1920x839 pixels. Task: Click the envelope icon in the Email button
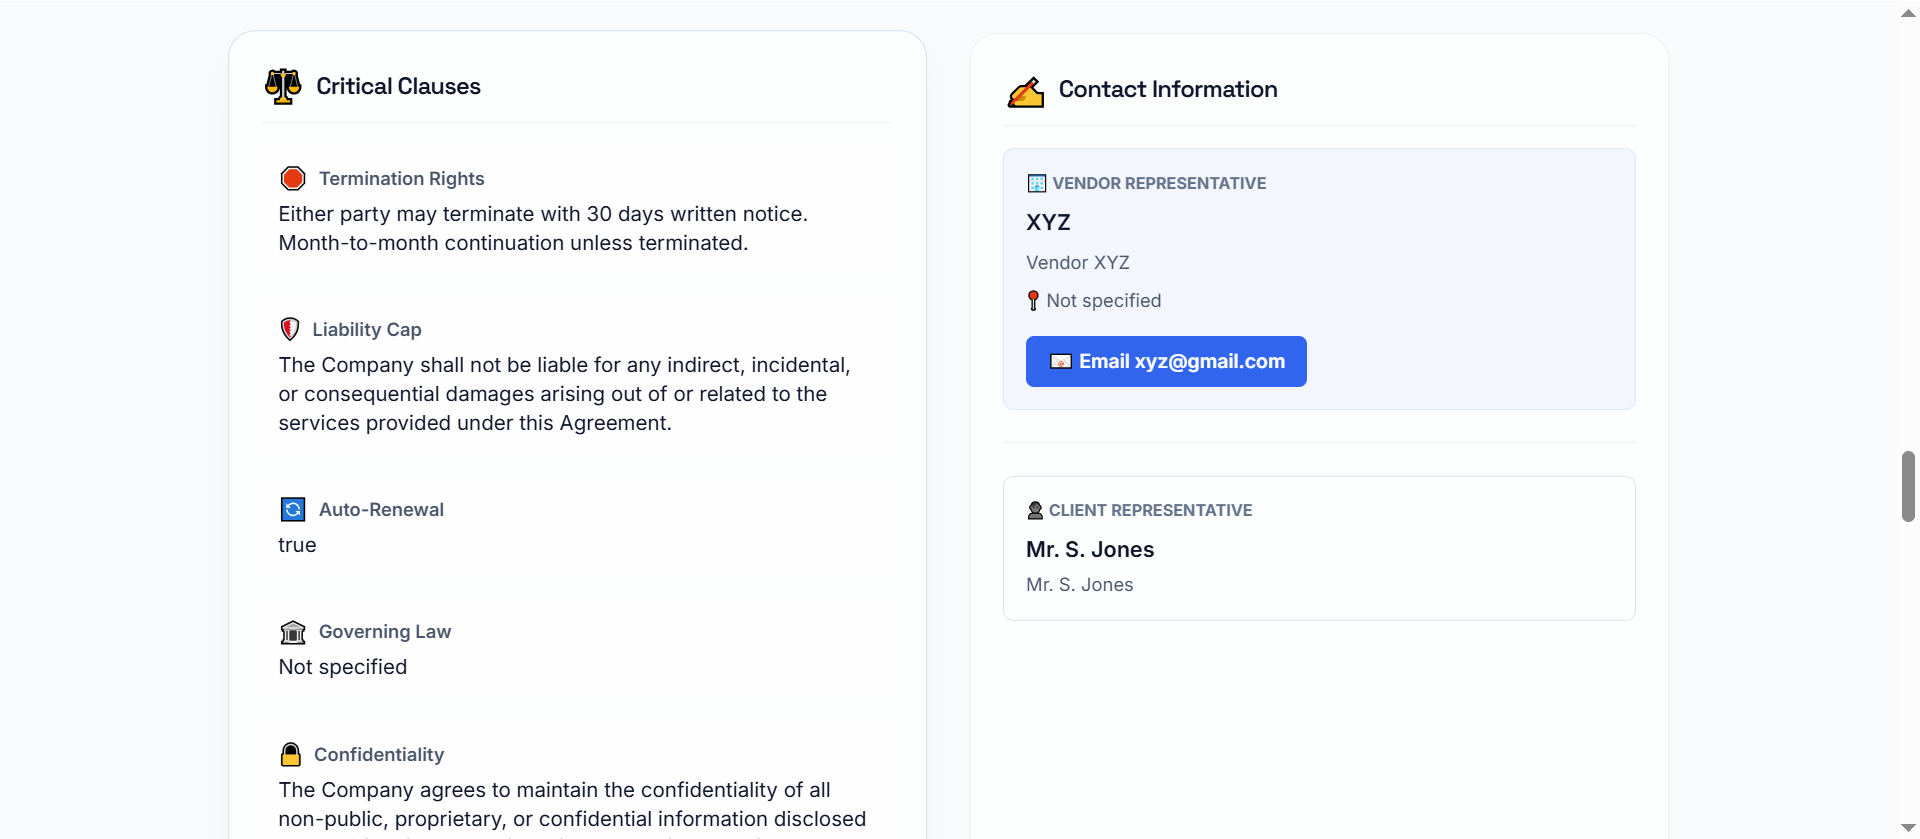point(1061,361)
